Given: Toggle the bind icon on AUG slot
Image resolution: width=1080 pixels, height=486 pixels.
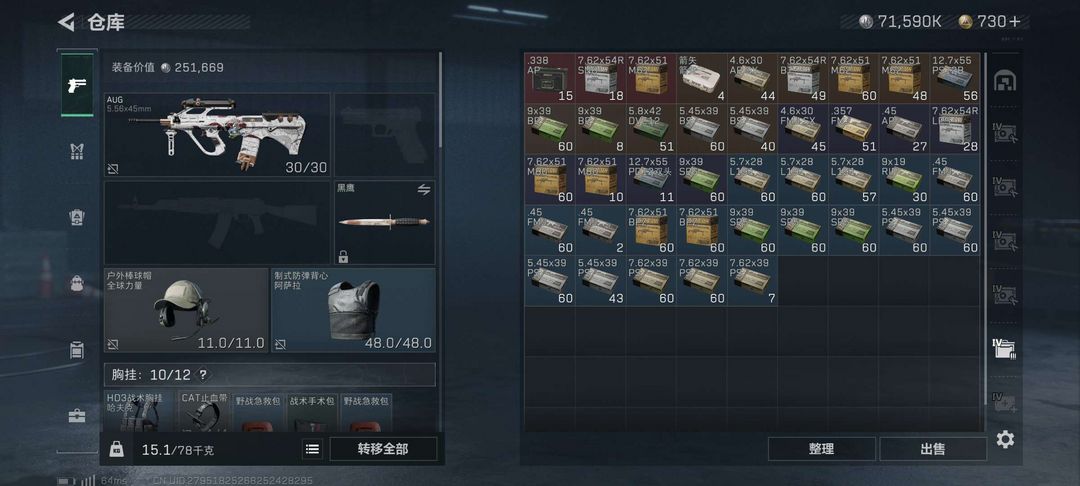Looking at the screenshot, I should tap(113, 169).
